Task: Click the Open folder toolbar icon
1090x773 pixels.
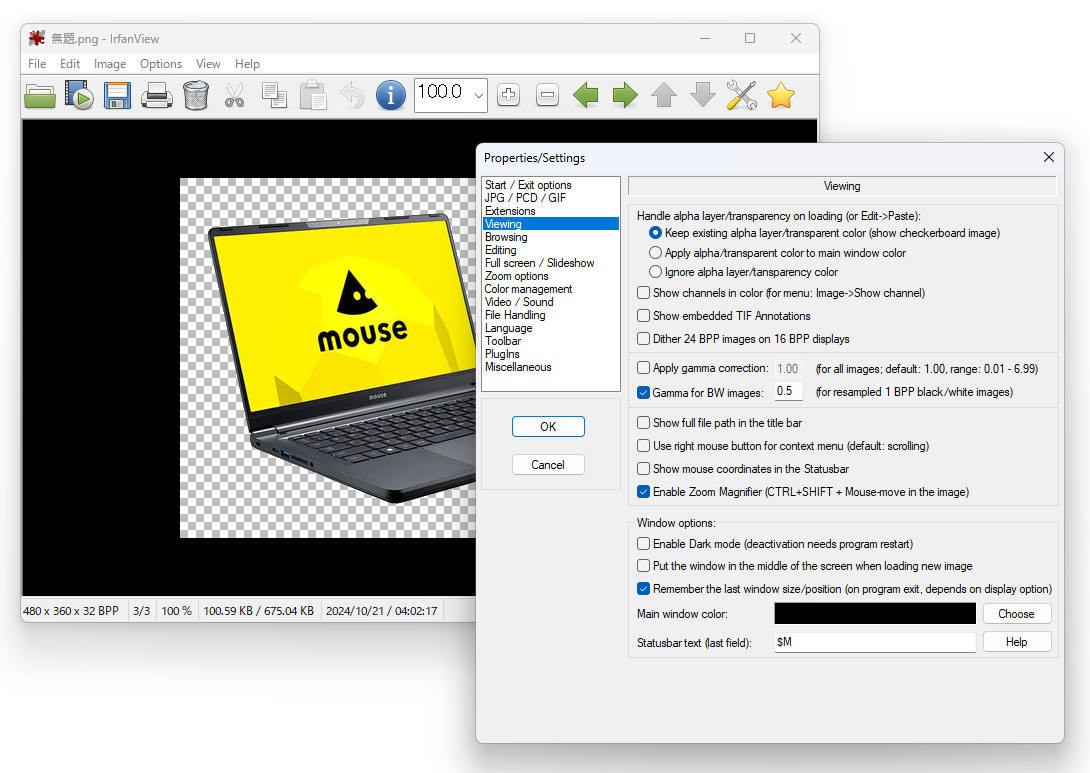Action: pos(40,95)
